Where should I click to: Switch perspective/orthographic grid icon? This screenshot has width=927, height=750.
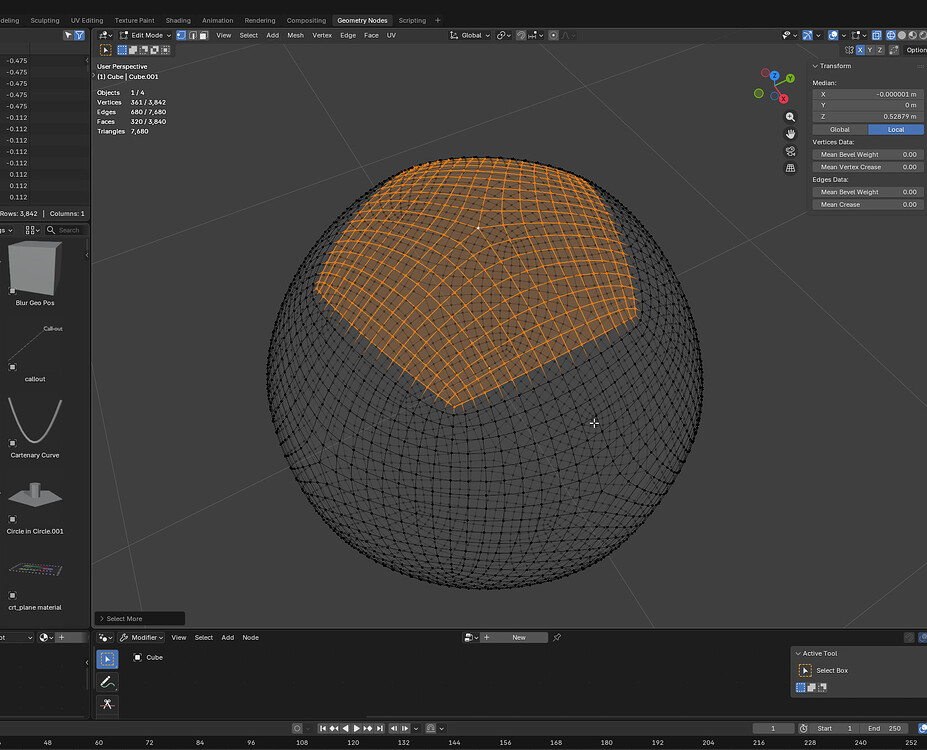790,168
